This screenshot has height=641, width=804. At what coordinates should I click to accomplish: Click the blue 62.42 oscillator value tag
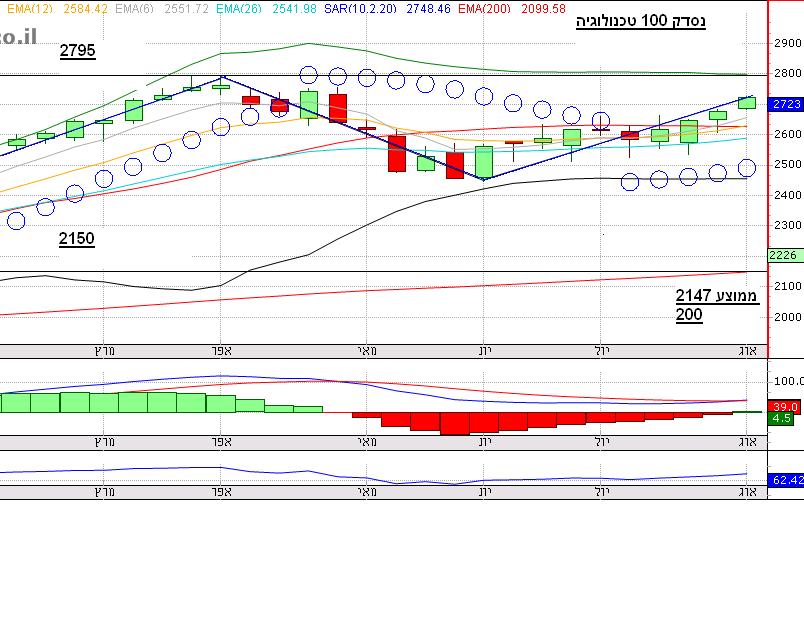(783, 481)
